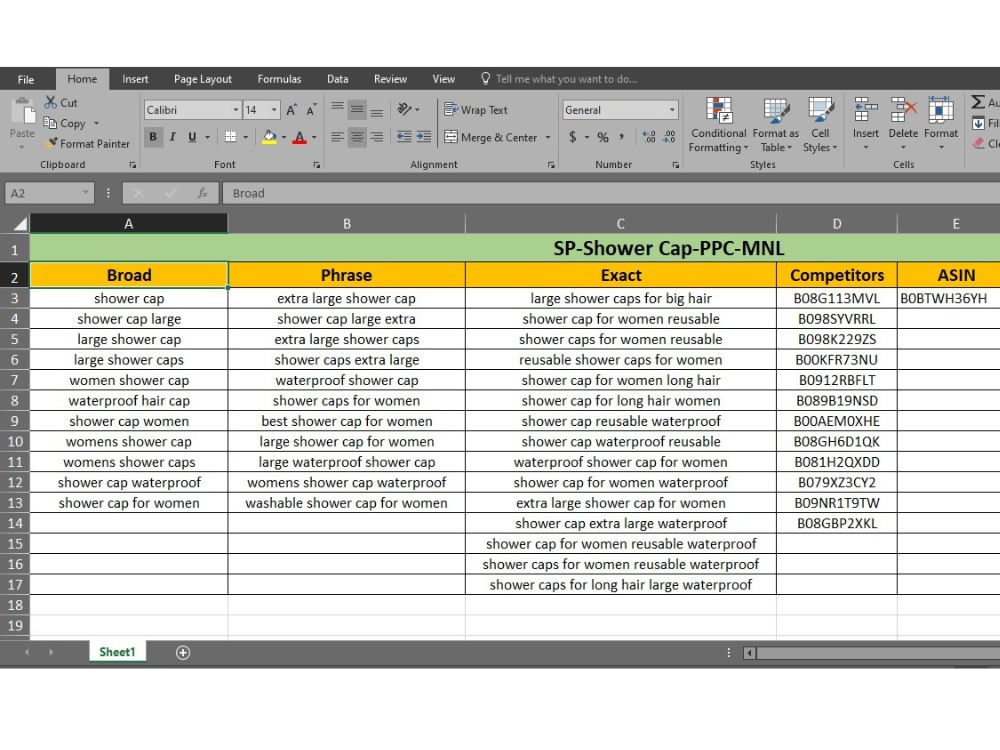The height and width of the screenshot is (750, 1000).
Task: Select the Format Painter brush
Action: click(x=52, y=143)
